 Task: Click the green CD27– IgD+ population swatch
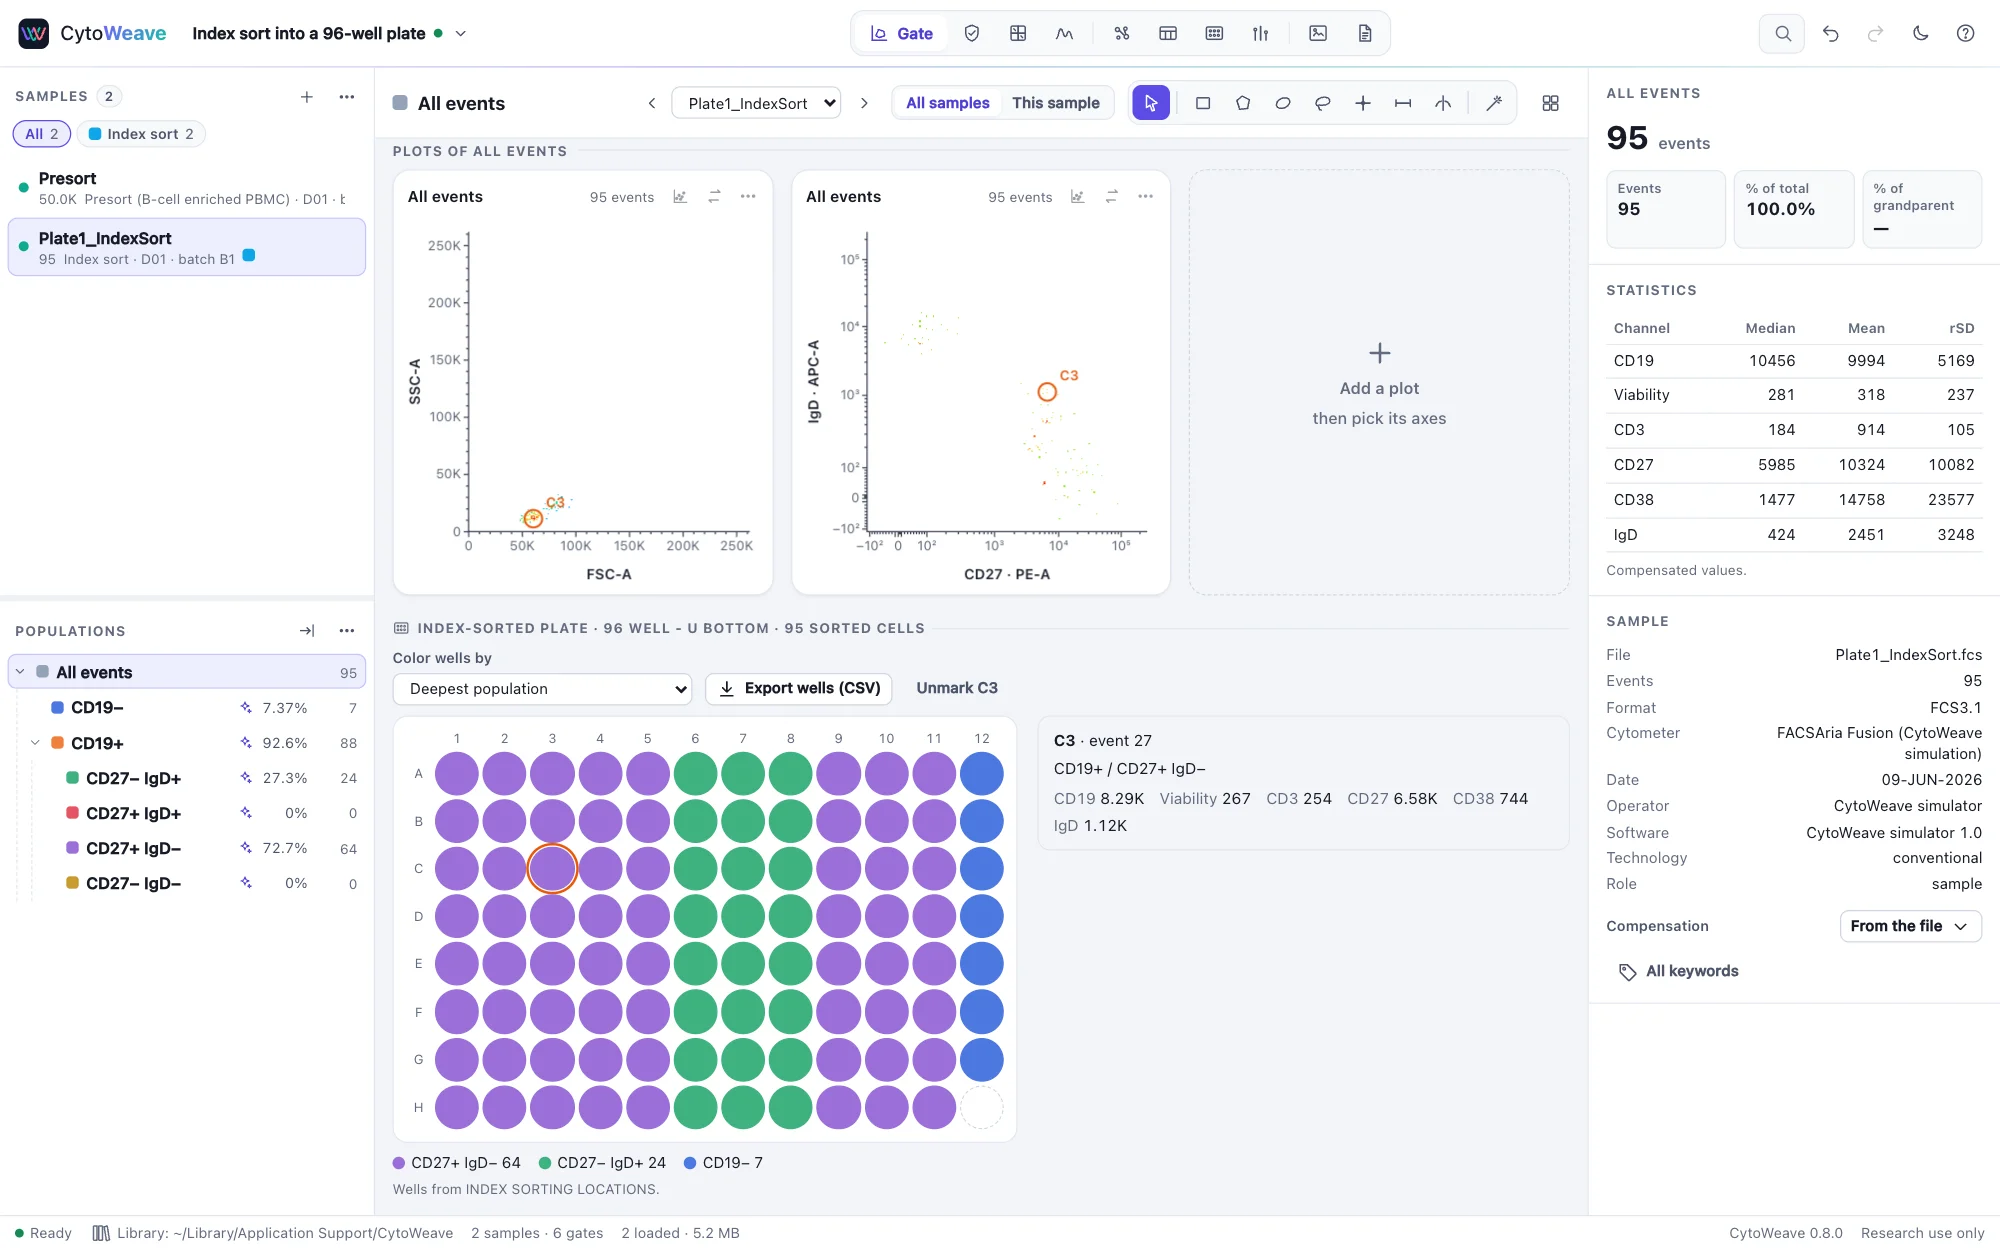(72, 778)
